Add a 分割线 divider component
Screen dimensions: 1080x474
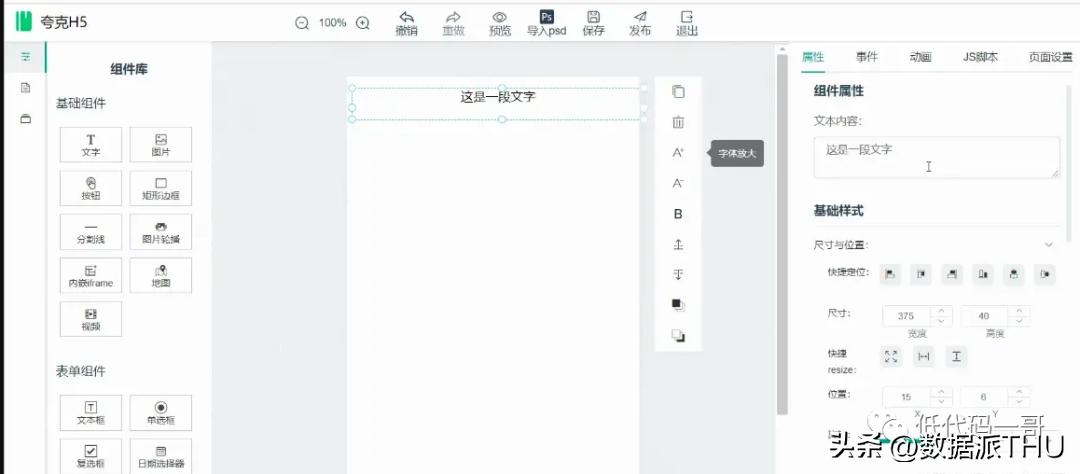[91, 231]
